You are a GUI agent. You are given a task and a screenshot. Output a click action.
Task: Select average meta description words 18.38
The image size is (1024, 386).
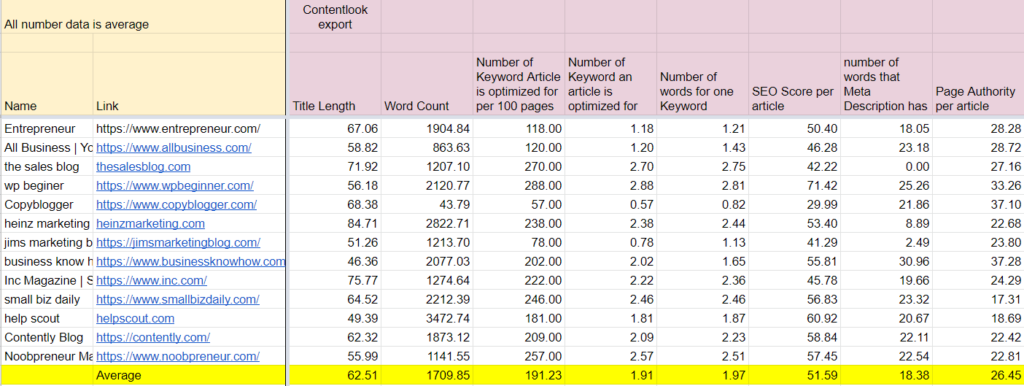(x=887, y=376)
